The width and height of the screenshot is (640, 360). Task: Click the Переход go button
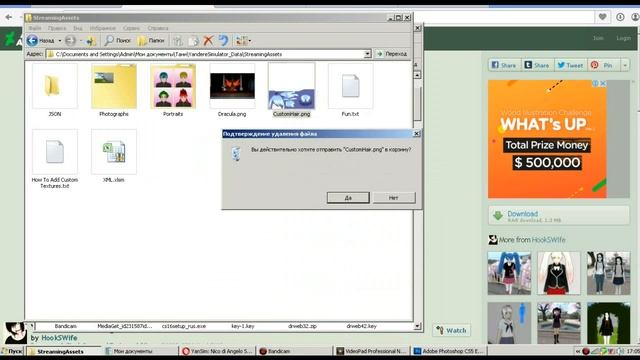click(391, 54)
